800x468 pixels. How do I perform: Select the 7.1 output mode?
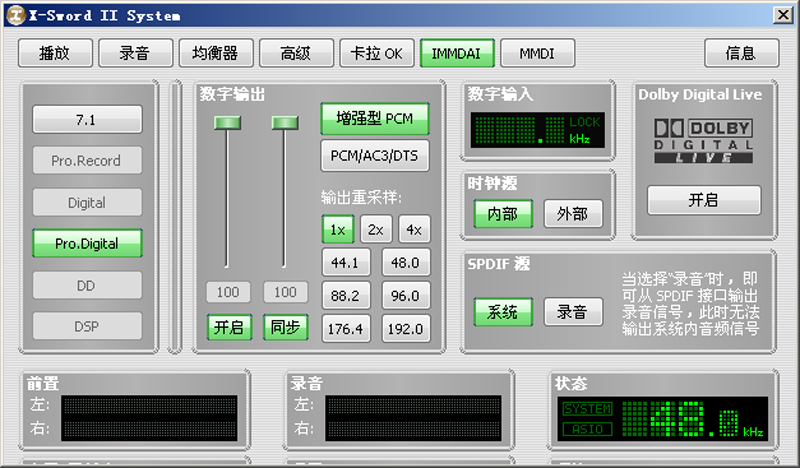[87, 120]
